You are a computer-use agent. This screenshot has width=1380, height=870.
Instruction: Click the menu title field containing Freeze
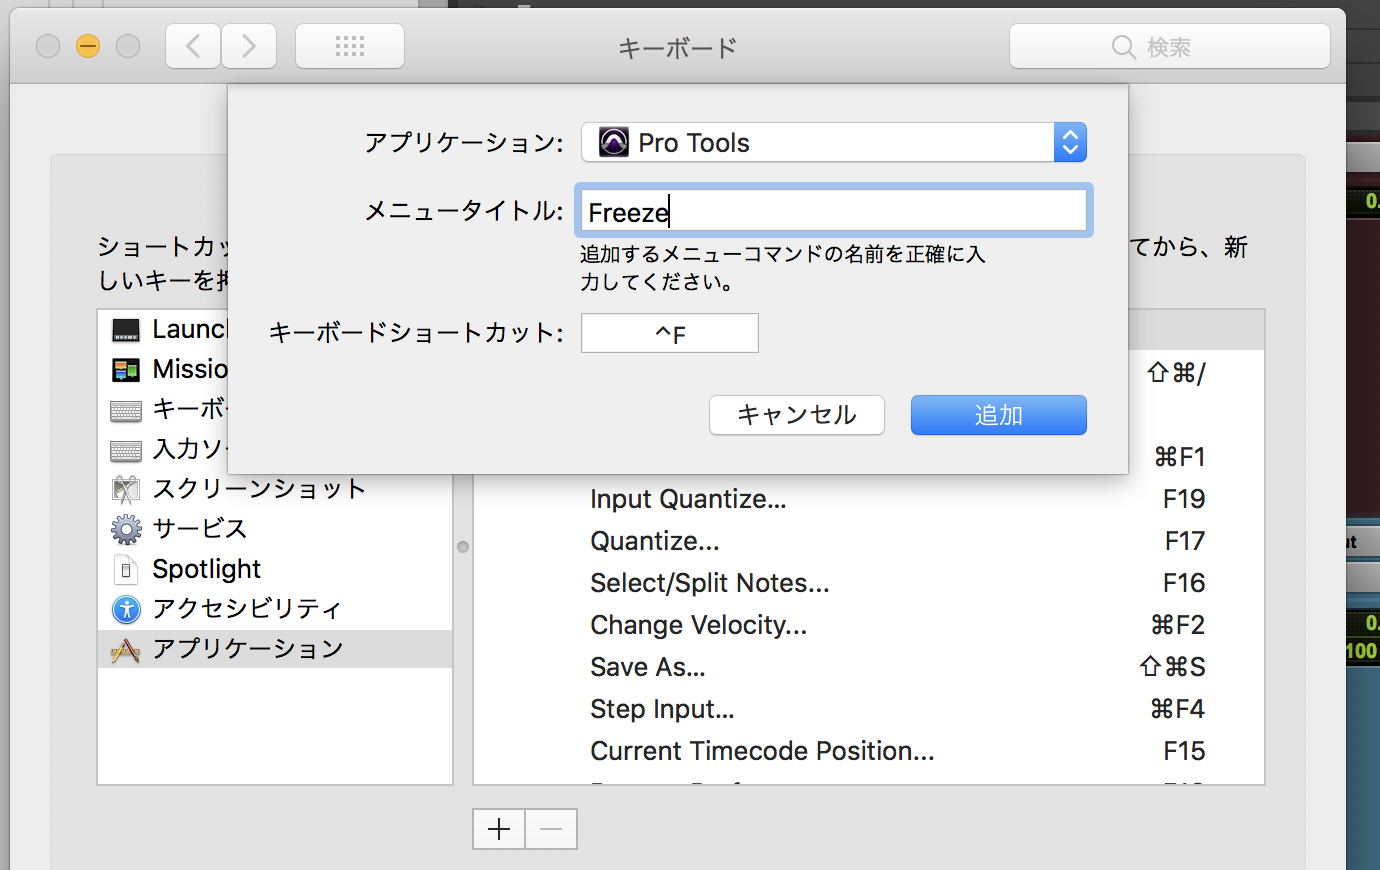[x=833, y=211]
